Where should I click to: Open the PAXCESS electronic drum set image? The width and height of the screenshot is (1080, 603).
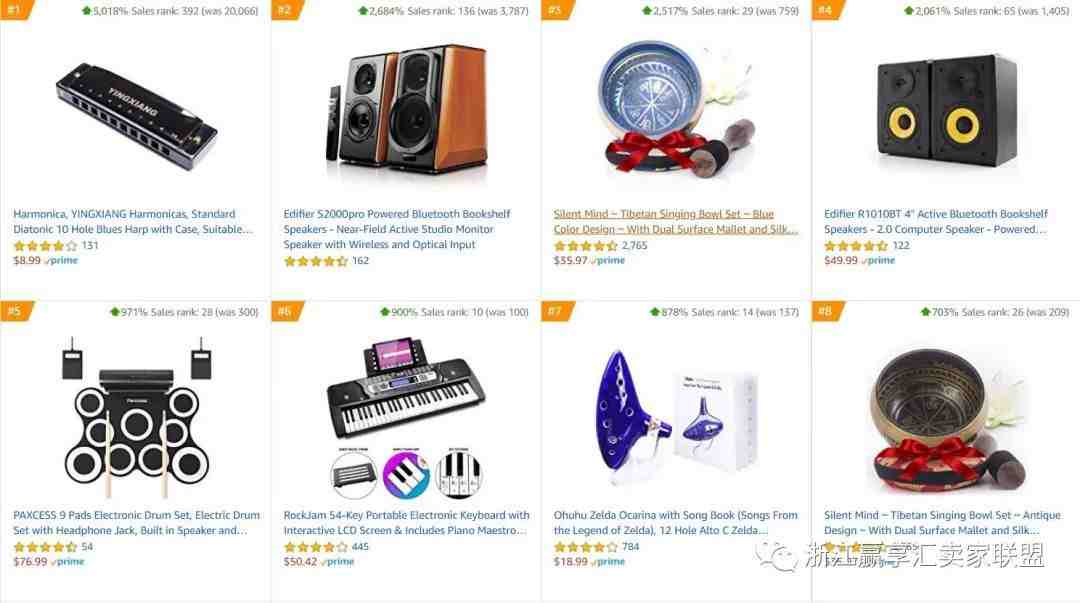tap(136, 416)
